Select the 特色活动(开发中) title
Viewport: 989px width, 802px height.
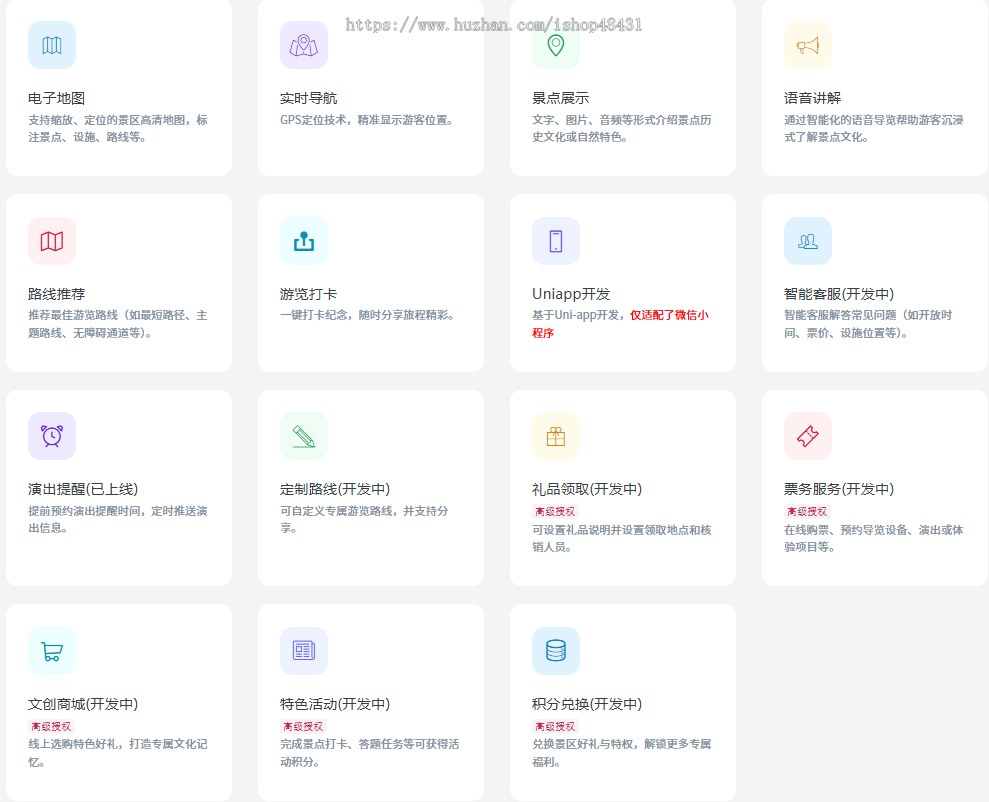[335, 704]
